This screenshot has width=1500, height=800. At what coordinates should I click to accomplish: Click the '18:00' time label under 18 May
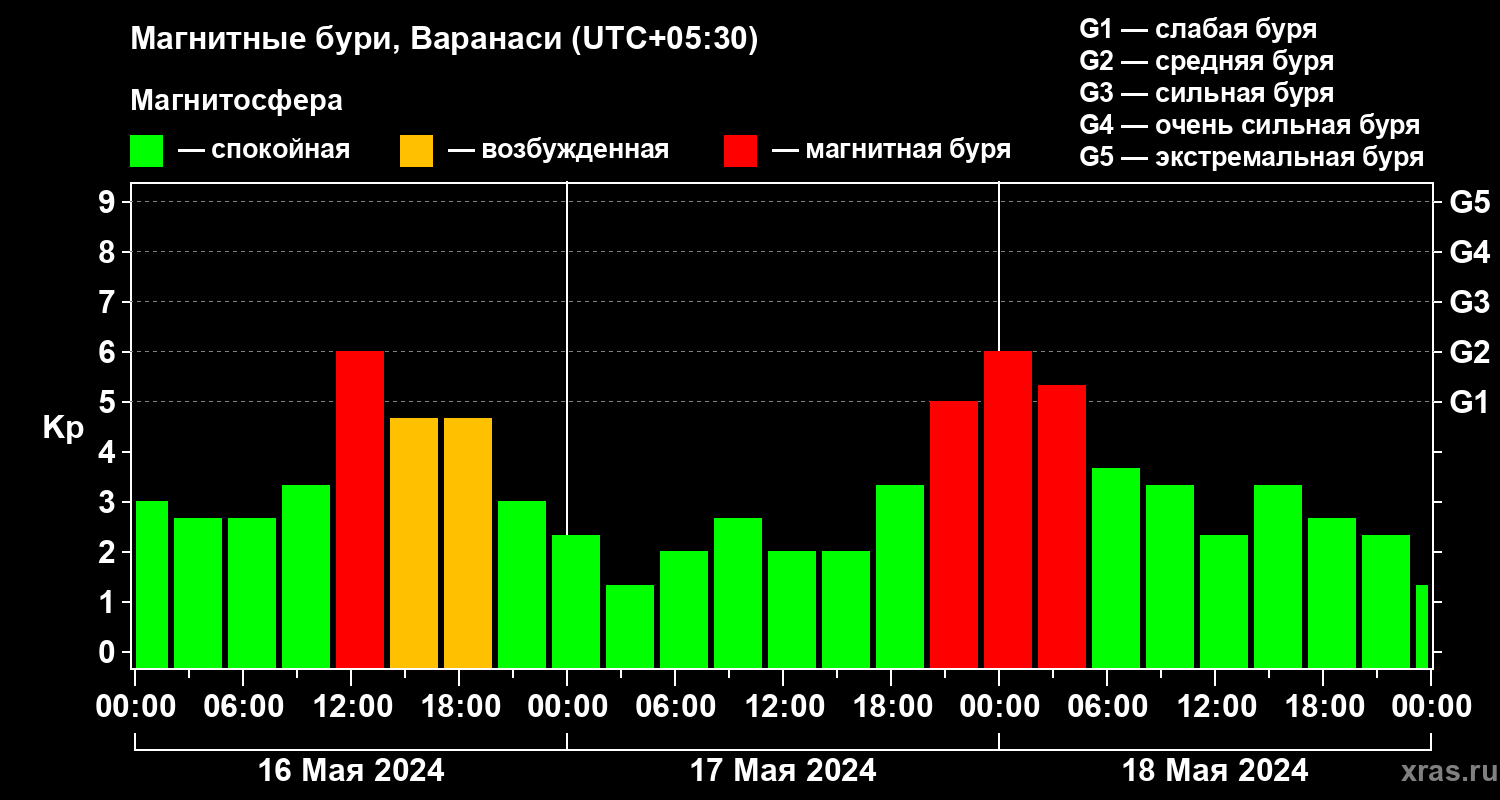1323,706
